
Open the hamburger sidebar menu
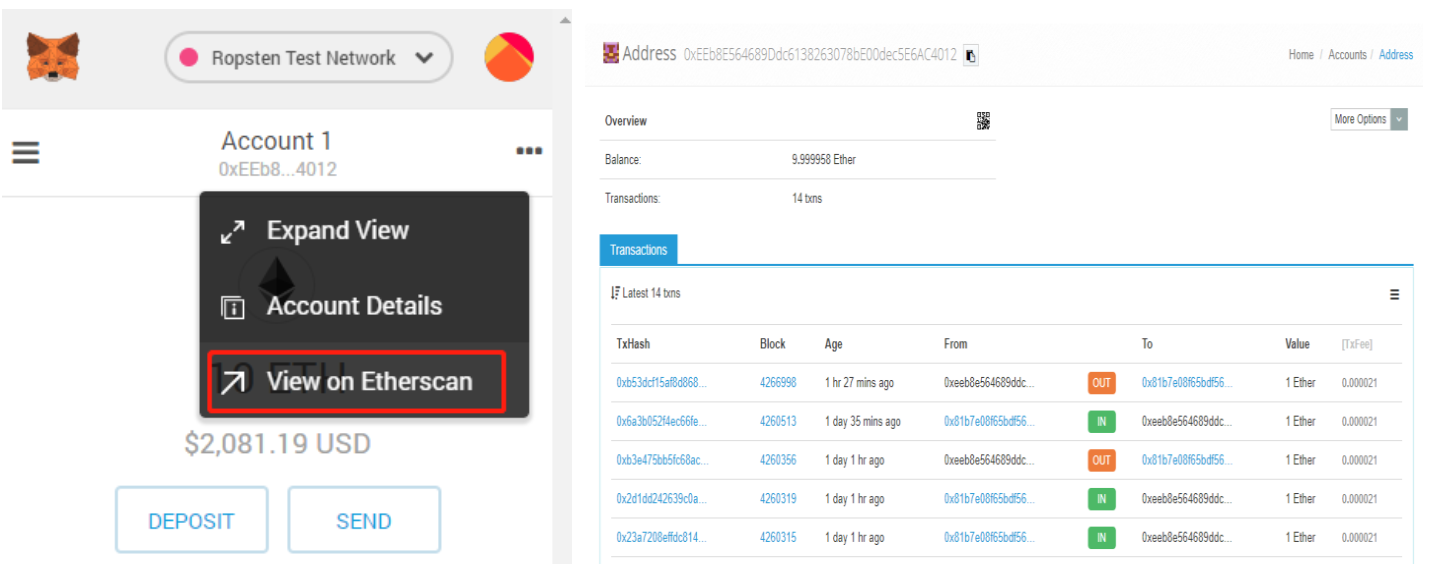[x=26, y=153]
